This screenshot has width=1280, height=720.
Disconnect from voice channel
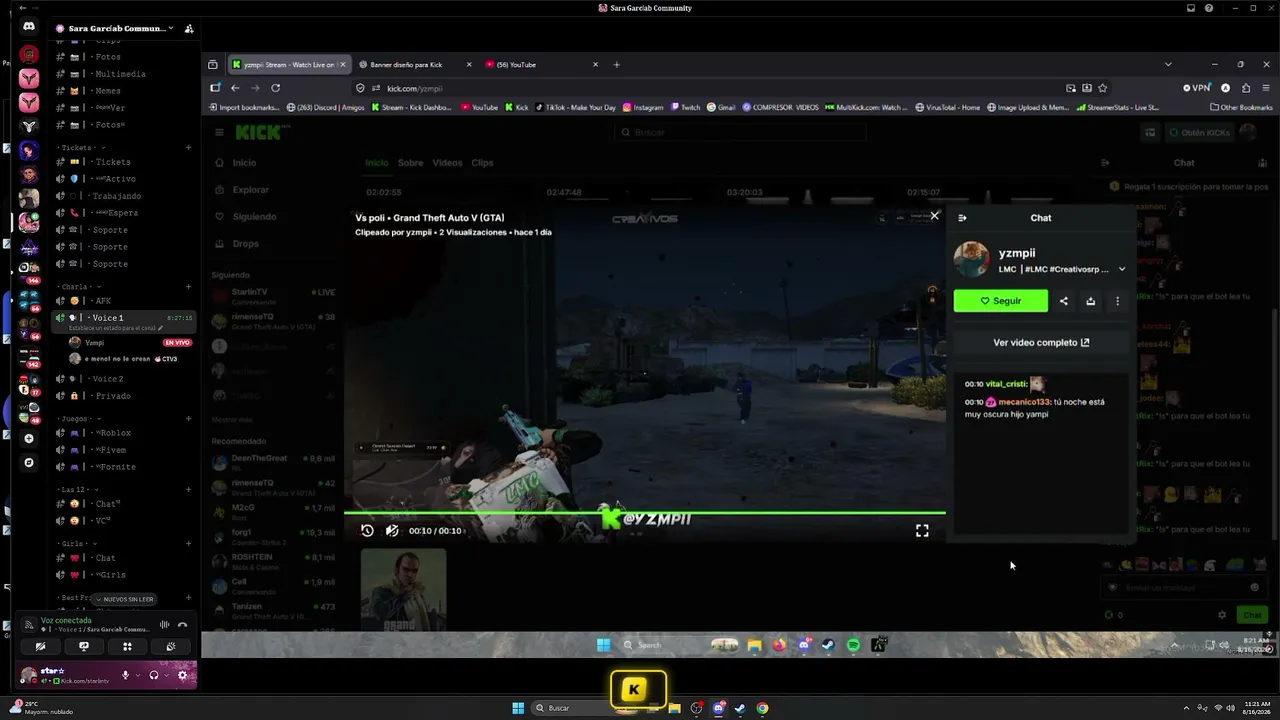pos(182,625)
